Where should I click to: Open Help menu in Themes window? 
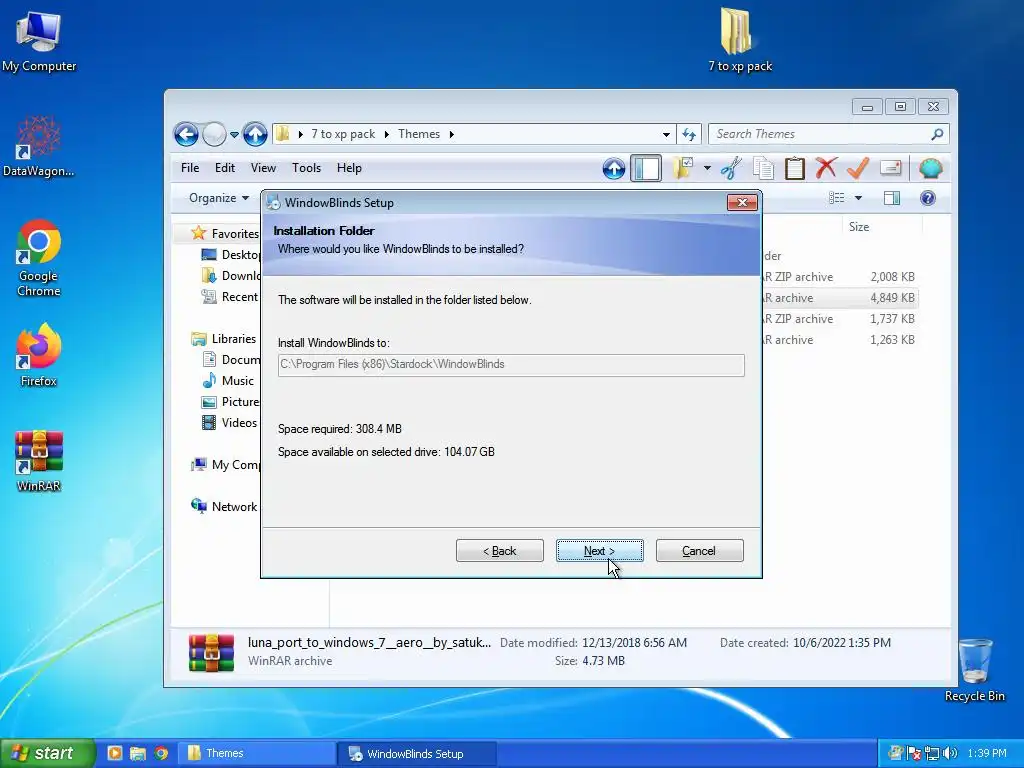coord(349,168)
